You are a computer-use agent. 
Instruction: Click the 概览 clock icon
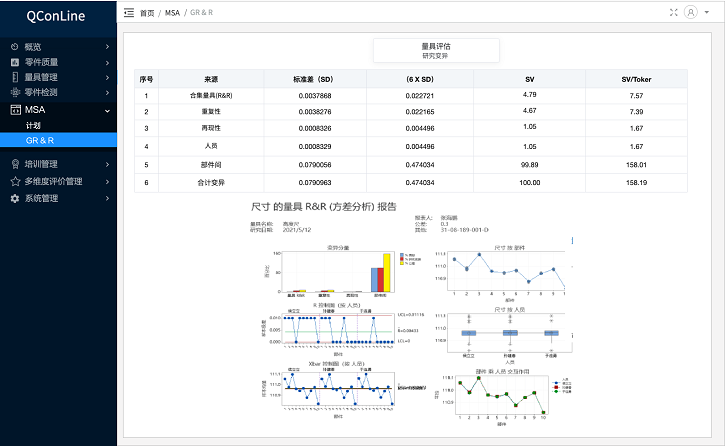point(15,47)
